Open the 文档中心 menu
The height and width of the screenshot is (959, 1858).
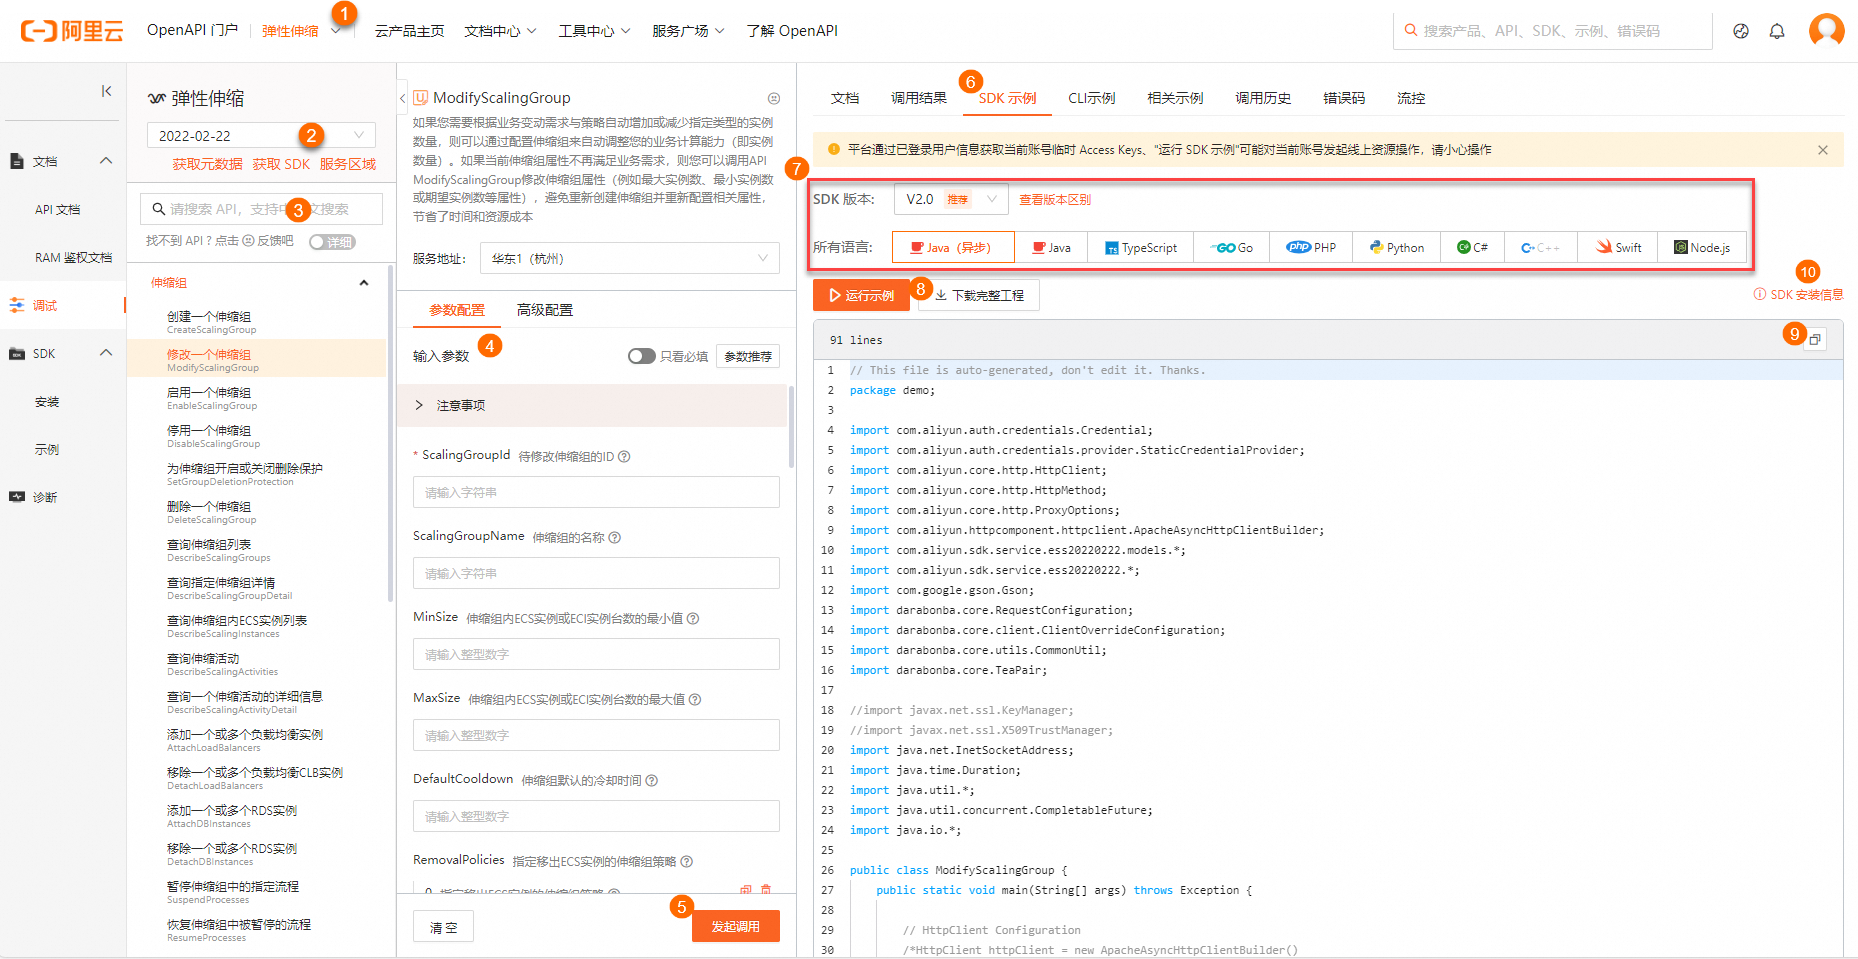coord(500,31)
